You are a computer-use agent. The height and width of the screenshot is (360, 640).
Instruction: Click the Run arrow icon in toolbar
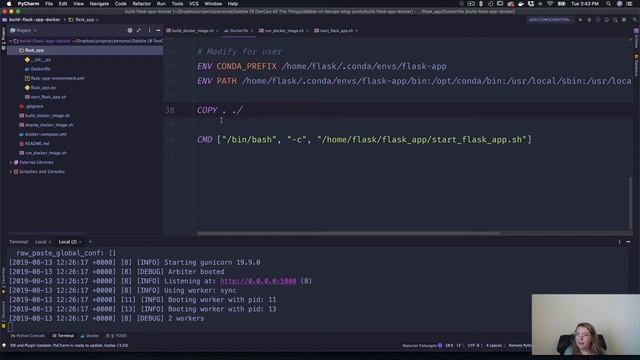pyautogui.click(x=580, y=20)
